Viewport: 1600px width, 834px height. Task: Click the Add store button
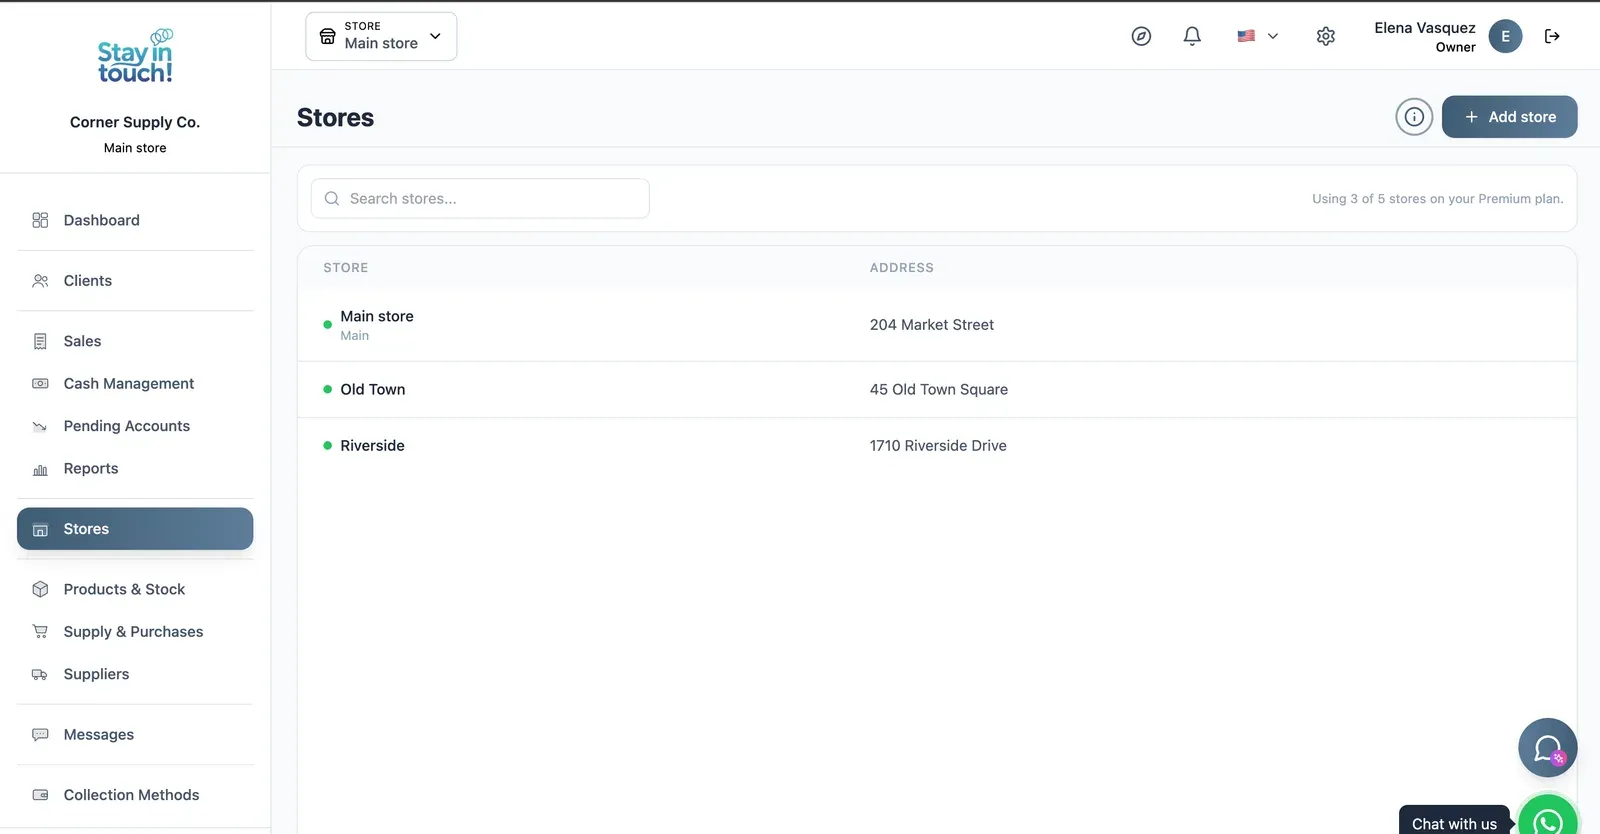coord(1509,117)
